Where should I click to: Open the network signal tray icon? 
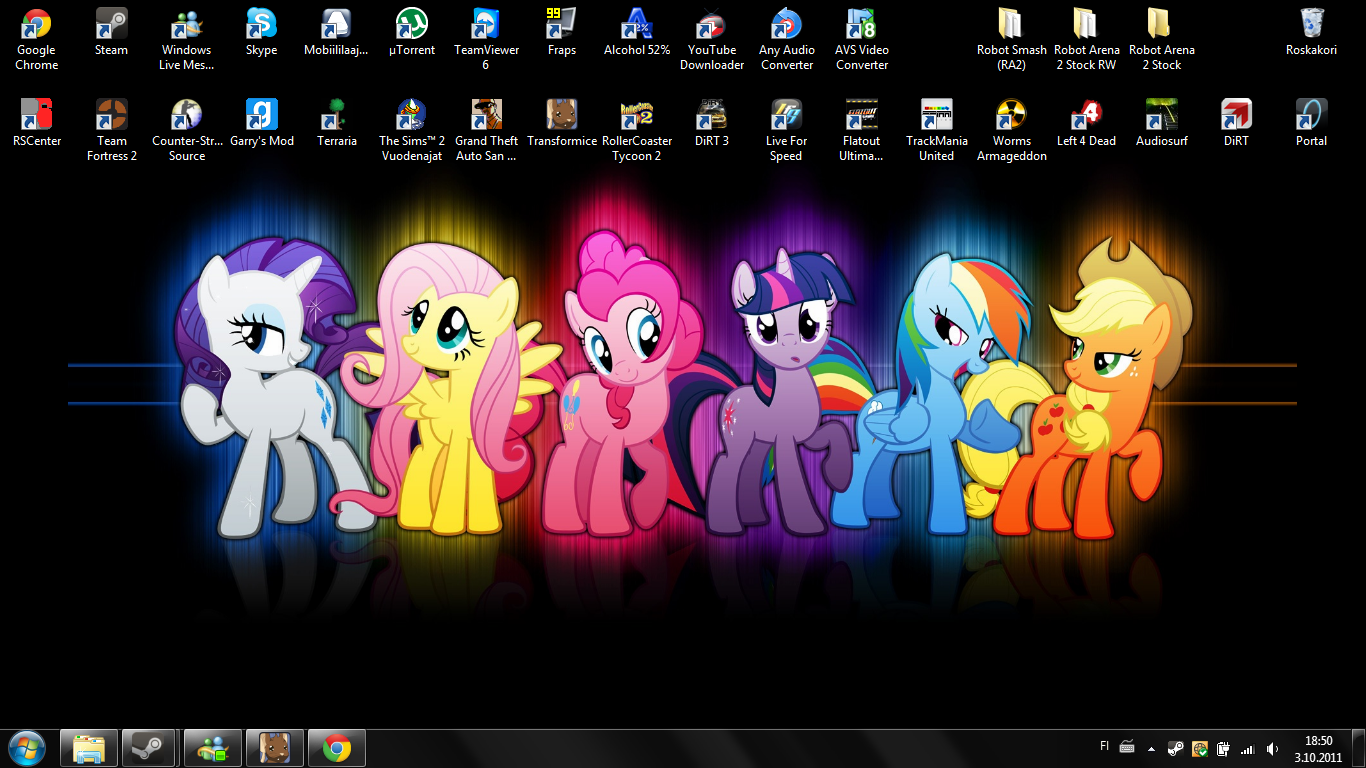click(x=1247, y=748)
